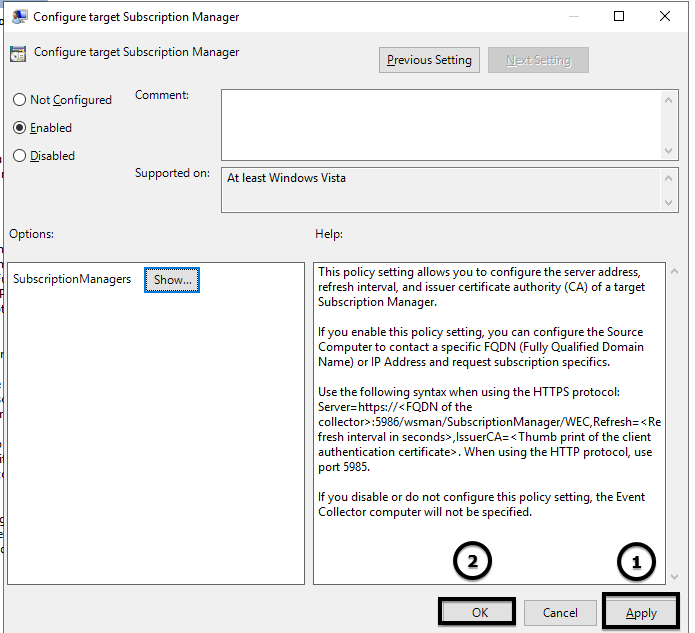The height and width of the screenshot is (633, 695).
Task: Click Help pane scroll down arrow
Action: coord(675,577)
